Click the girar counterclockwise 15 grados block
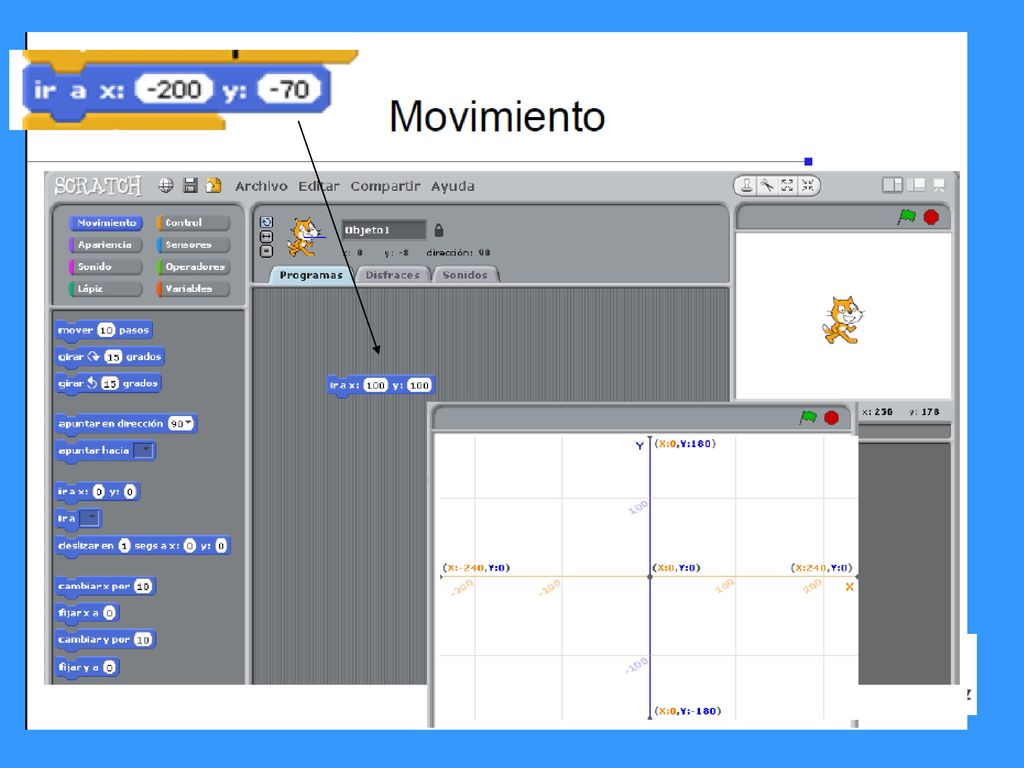The image size is (1024, 768). (108, 383)
